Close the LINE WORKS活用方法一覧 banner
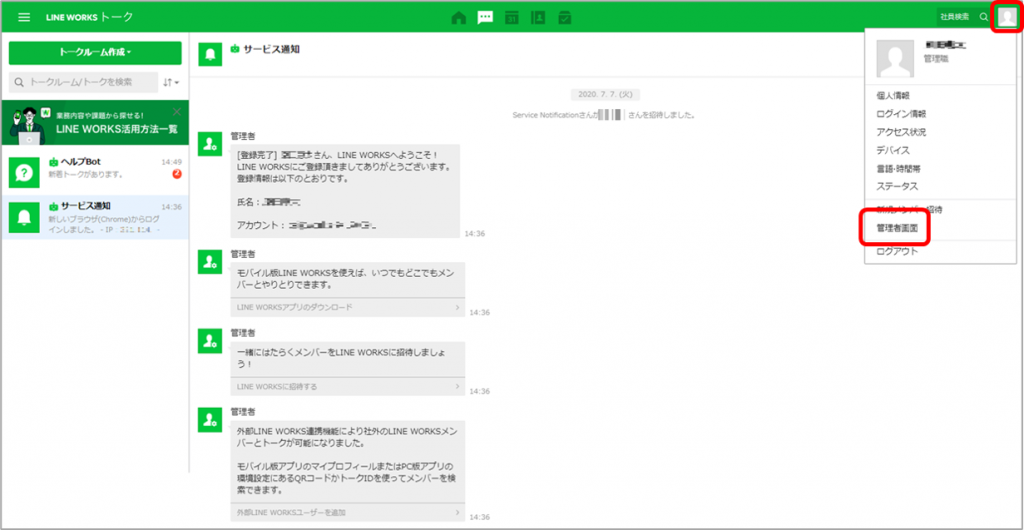The image size is (1024, 530). point(177,112)
